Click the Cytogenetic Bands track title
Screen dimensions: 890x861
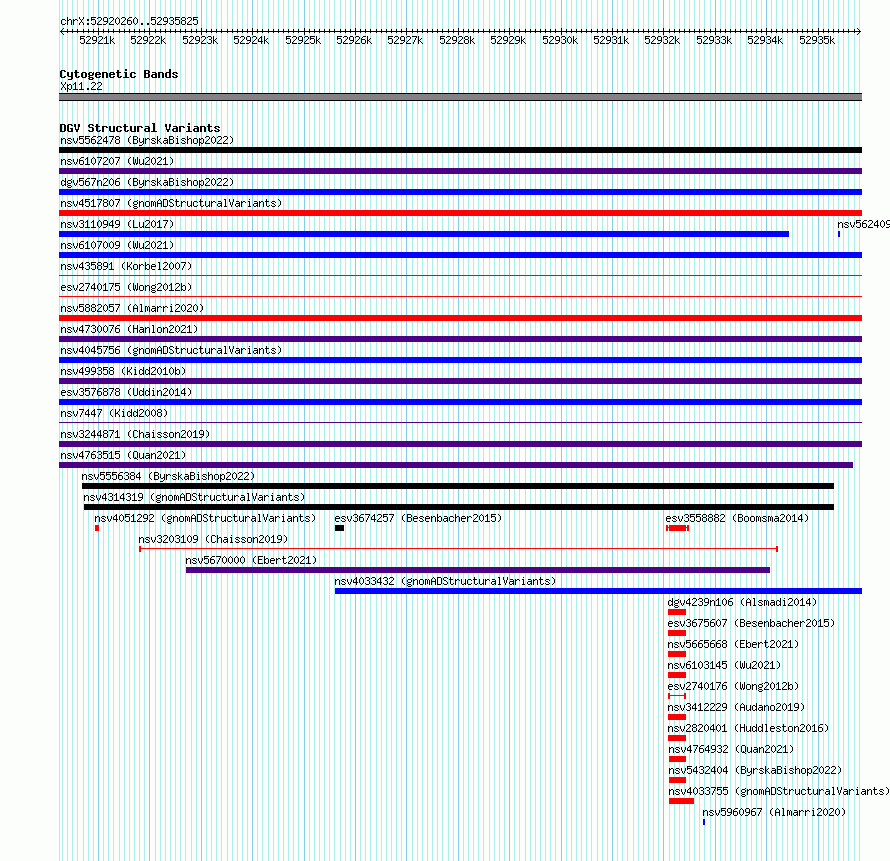(x=119, y=74)
